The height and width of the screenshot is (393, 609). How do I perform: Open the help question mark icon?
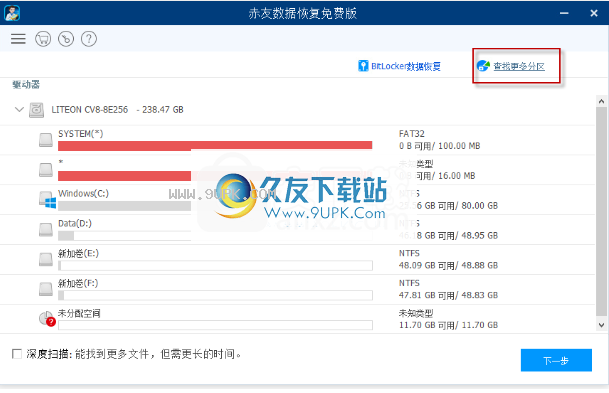pos(89,39)
